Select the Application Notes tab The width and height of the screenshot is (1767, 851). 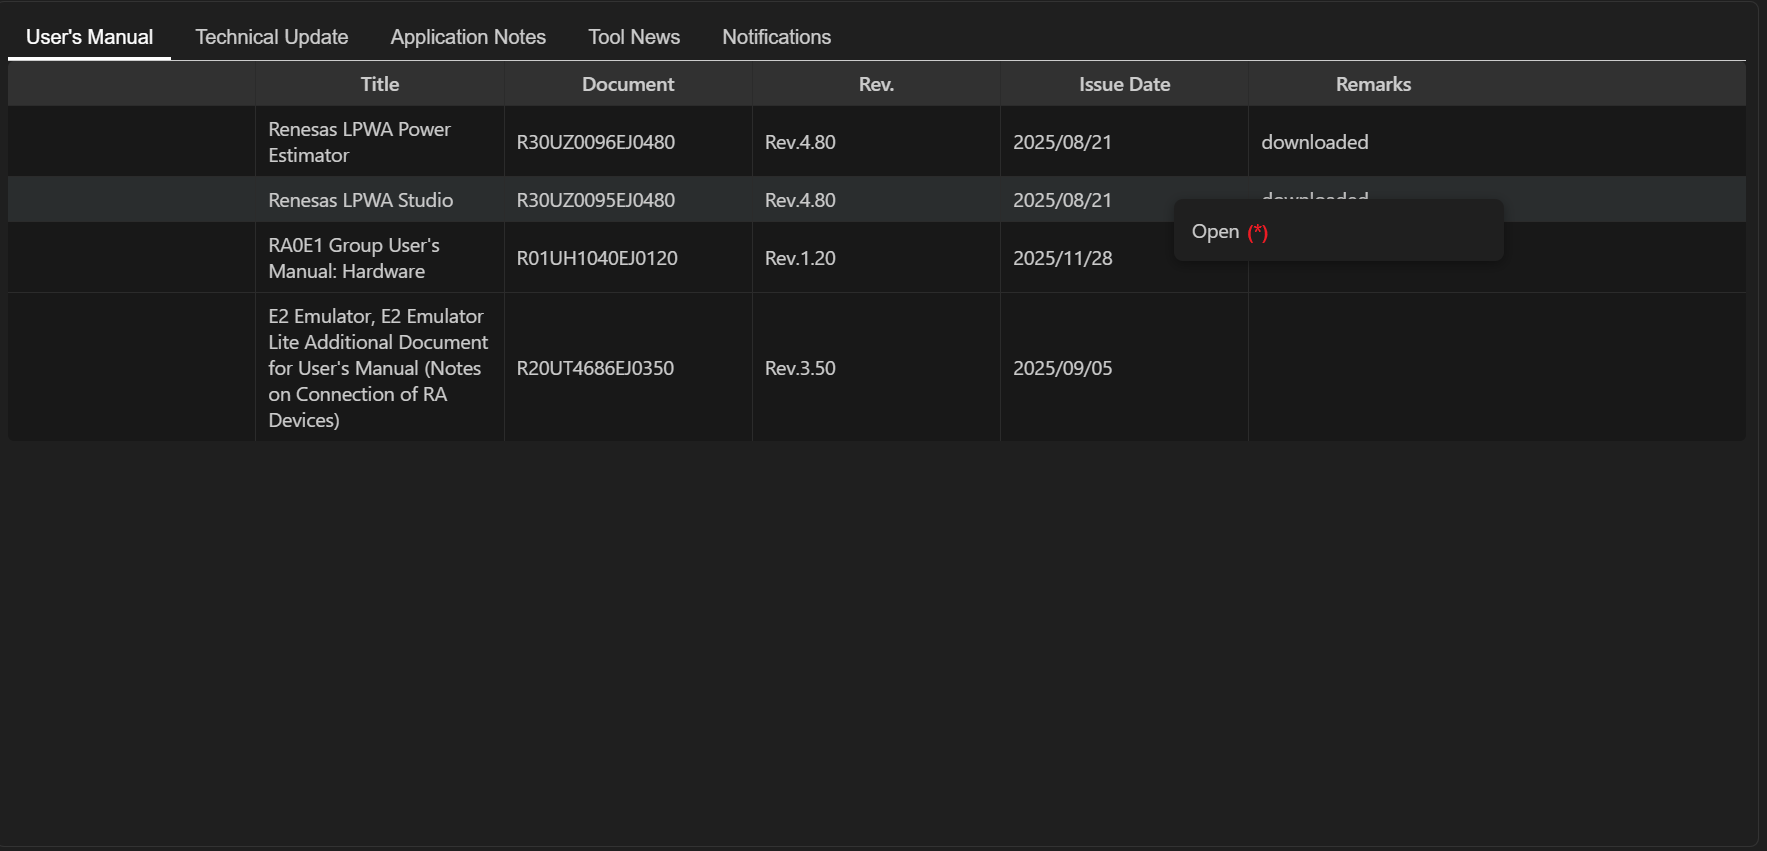pyautogui.click(x=468, y=37)
